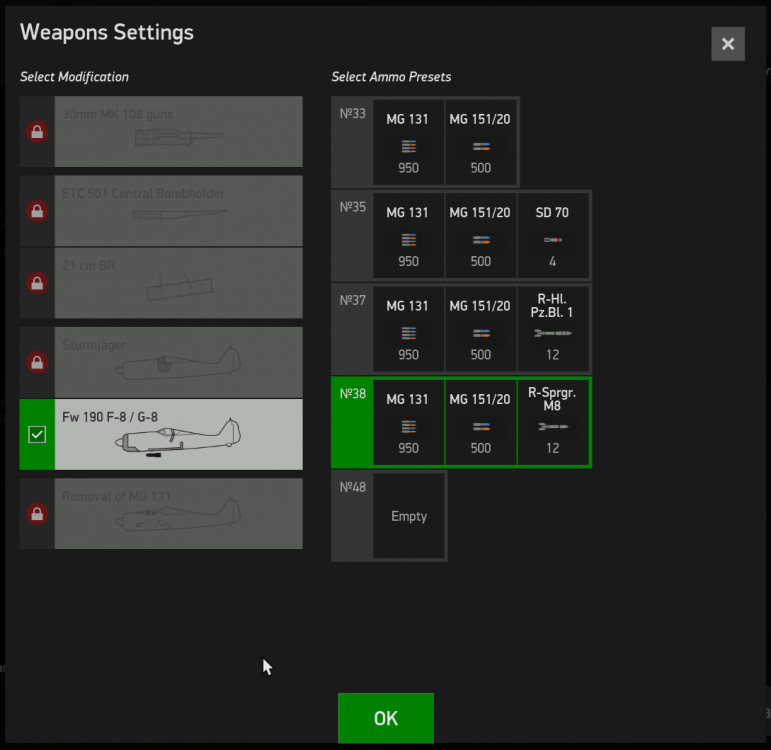Select the Fw 190 F-8 / G-8 modification
Image resolution: width=771 pixels, height=750 pixels.
pos(178,434)
